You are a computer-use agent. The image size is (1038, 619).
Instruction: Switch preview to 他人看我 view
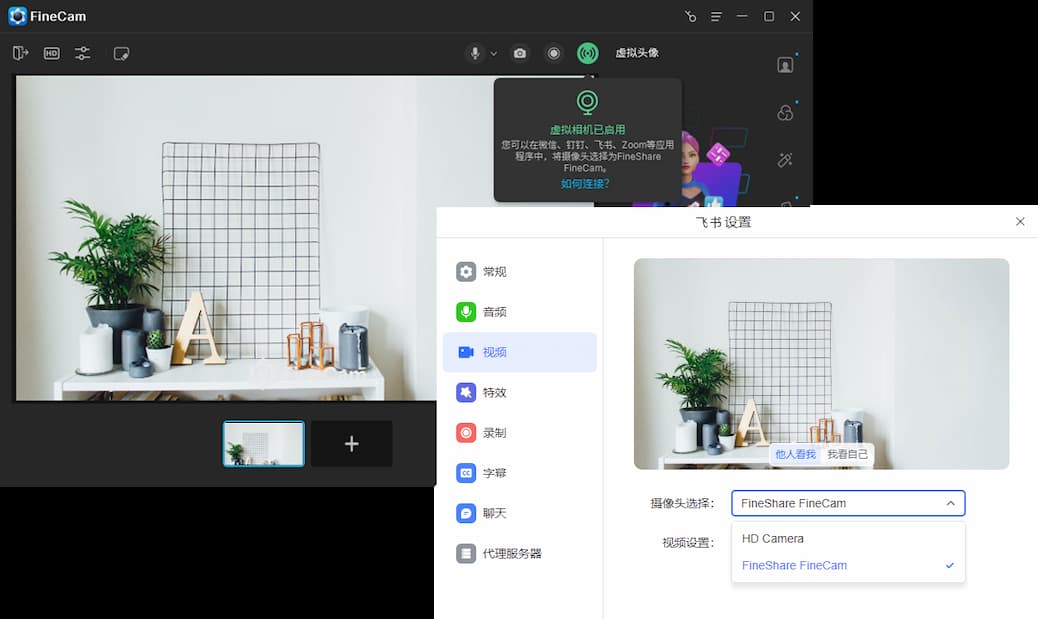[795, 454]
